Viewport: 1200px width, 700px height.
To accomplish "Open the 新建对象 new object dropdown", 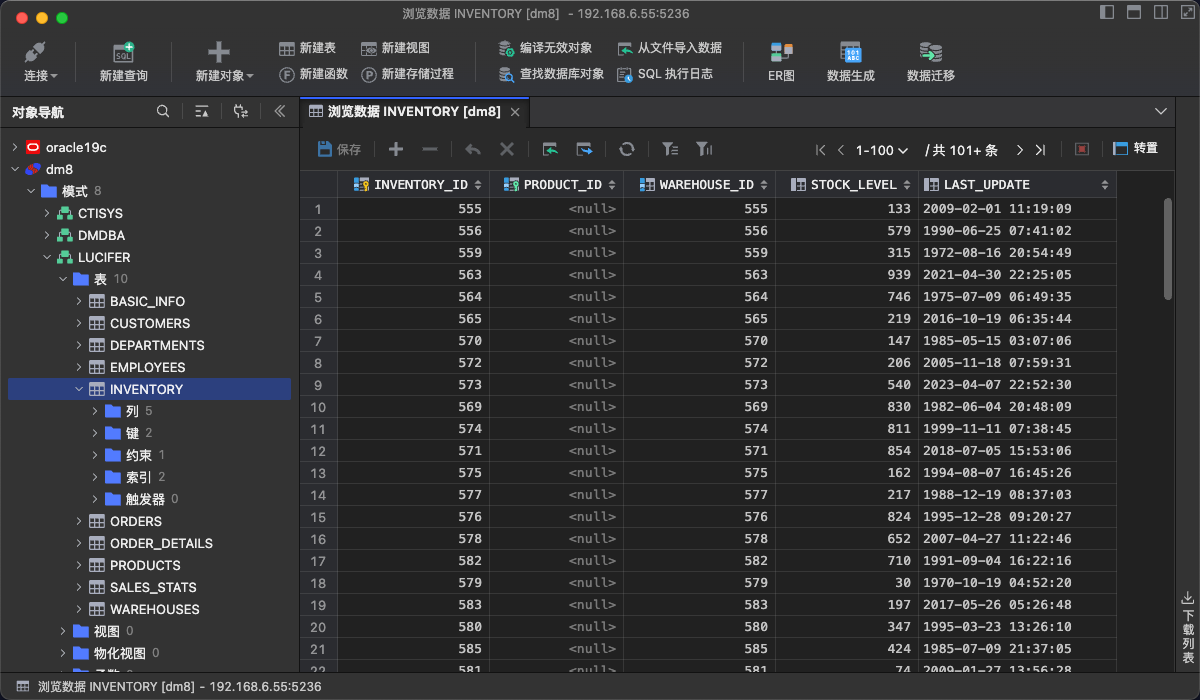I will coord(224,61).
